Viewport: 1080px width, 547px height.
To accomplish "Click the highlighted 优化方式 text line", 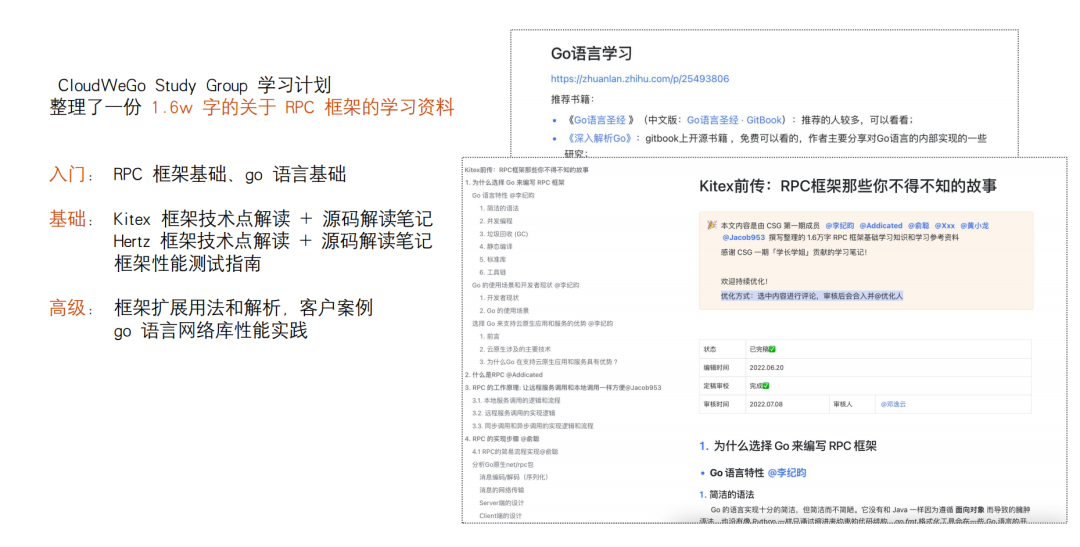I will pos(811,296).
